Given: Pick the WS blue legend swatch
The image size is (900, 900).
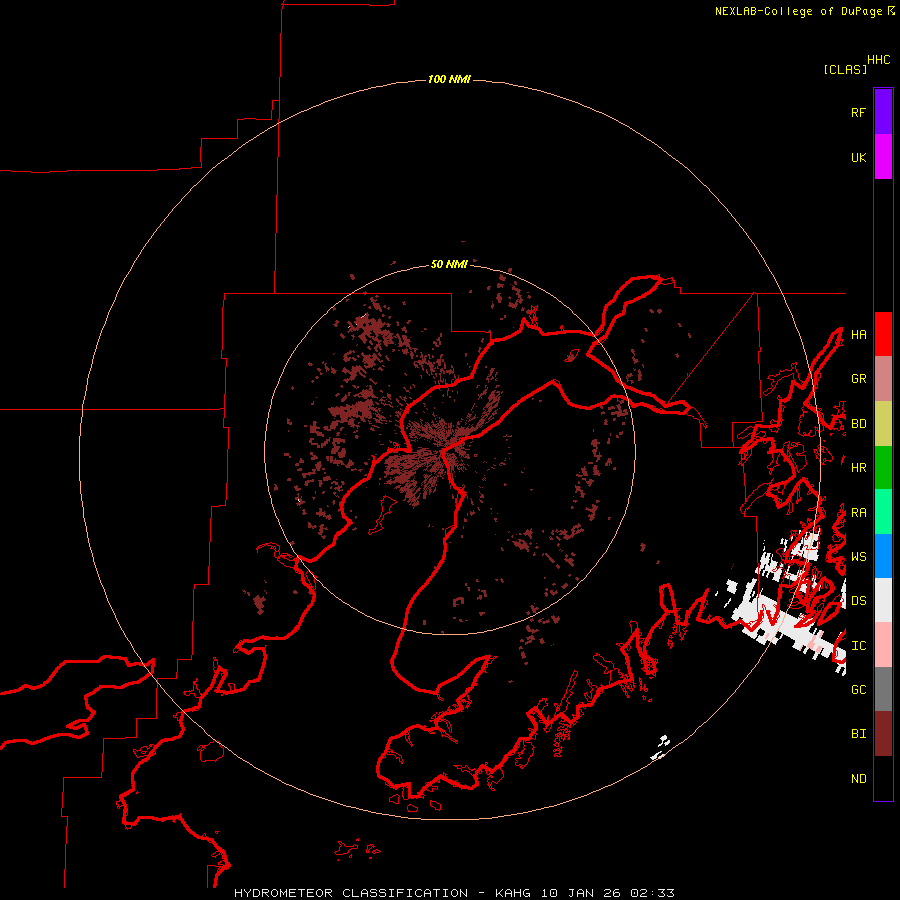Looking at the screenshot, I should 883,556.
